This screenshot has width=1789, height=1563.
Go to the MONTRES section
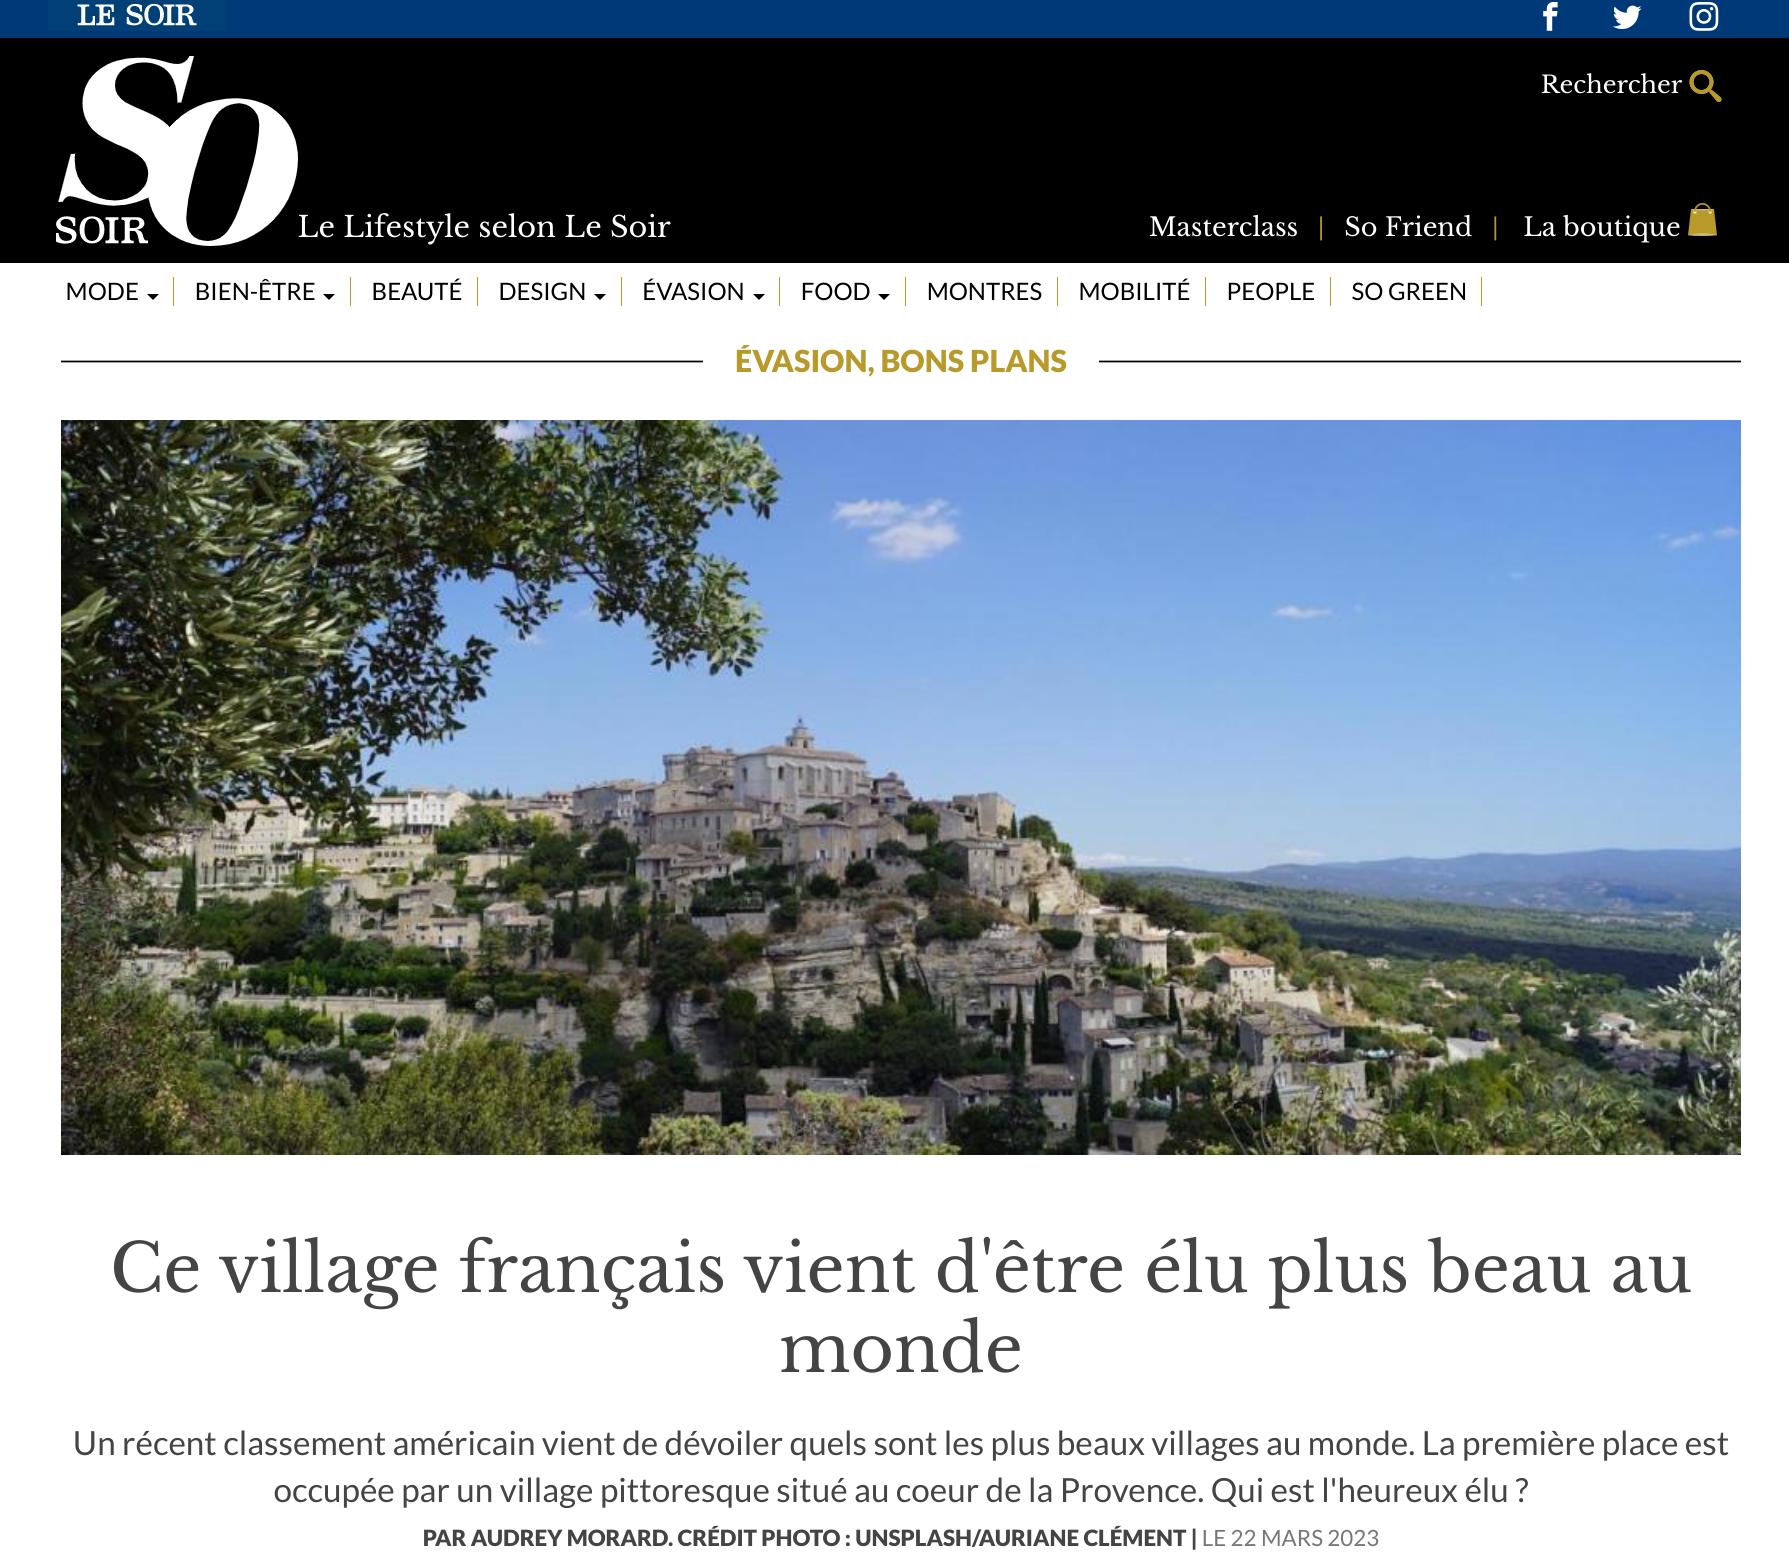pyautogui.click(x=984, y=292)
